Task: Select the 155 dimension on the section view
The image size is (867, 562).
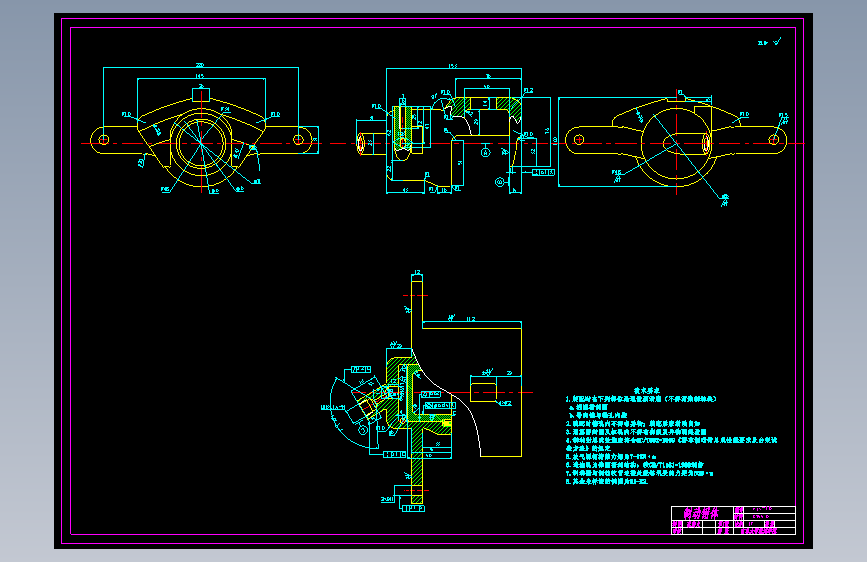Action: [453, 66]
